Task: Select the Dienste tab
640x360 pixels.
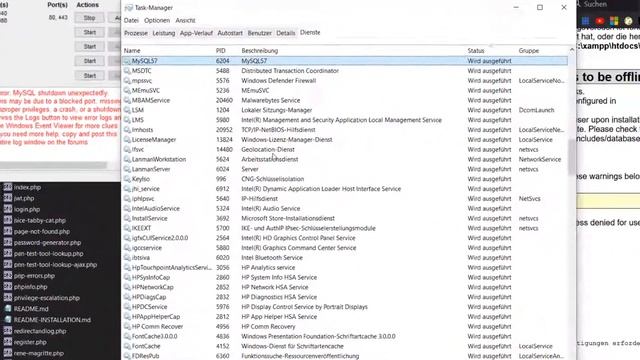Action: coord(310,33)
